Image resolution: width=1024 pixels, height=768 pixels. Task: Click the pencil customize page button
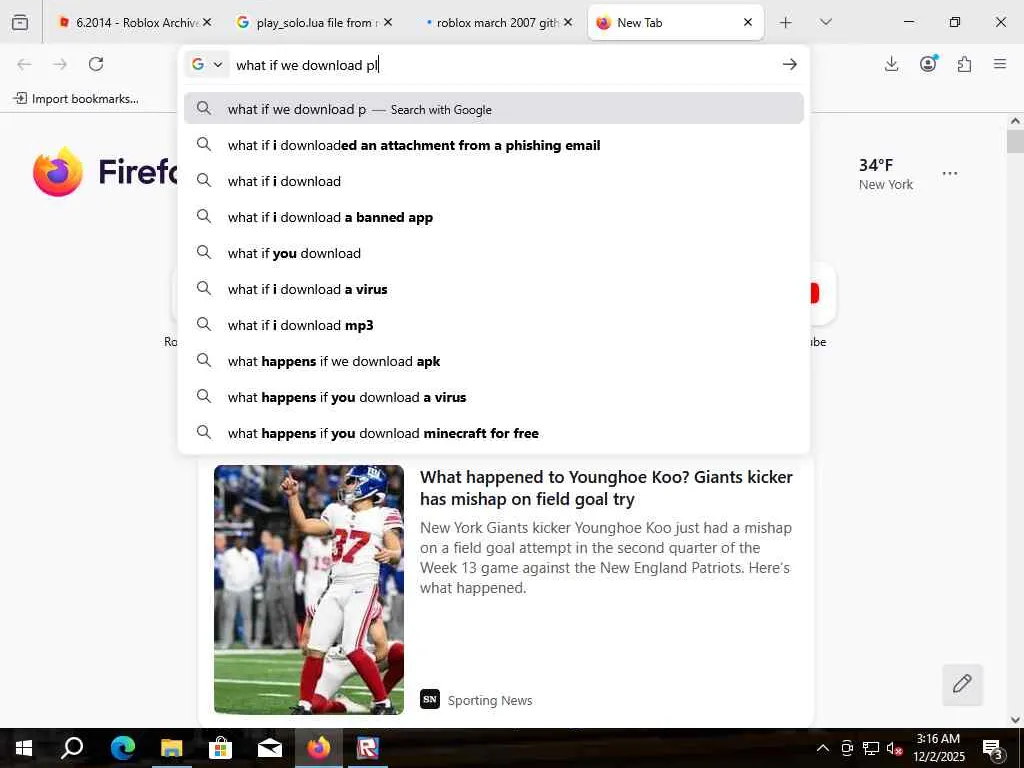click(962, 684)
